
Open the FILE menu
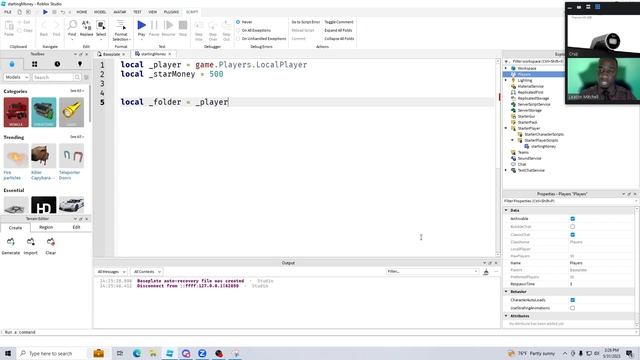pos(8,12)
